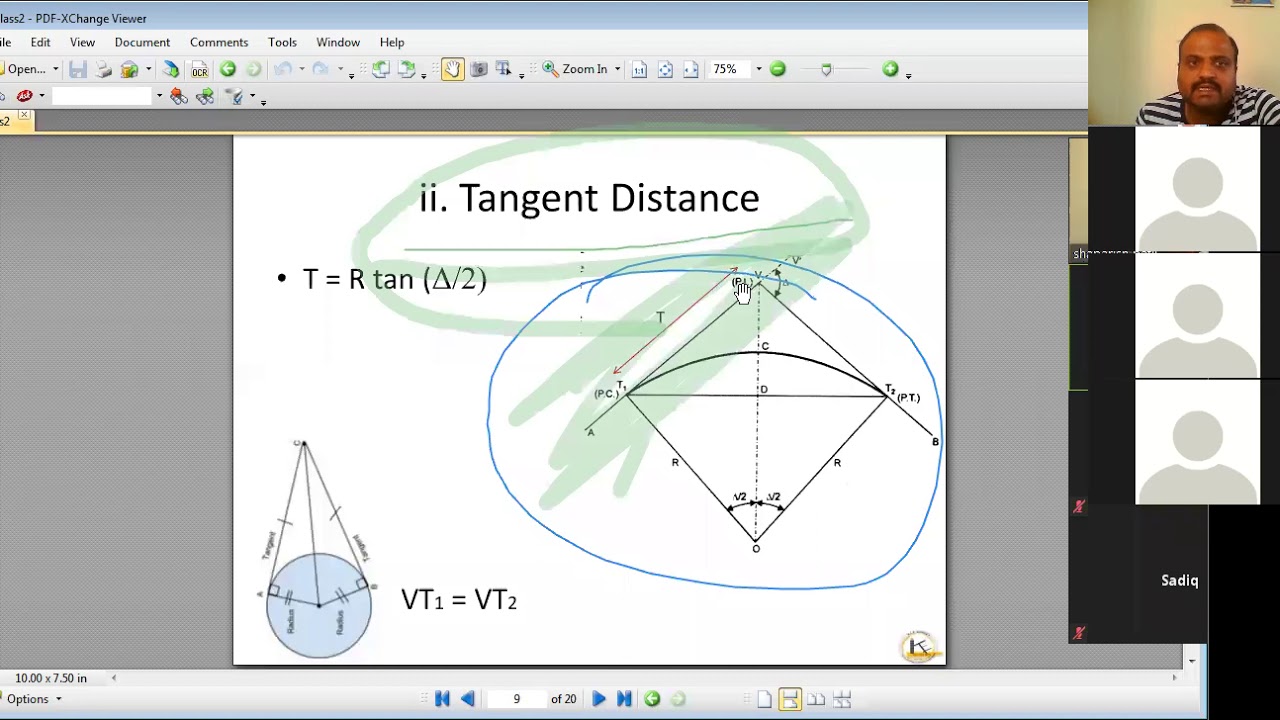Open search filter options icon

click(x=235, y=96)
